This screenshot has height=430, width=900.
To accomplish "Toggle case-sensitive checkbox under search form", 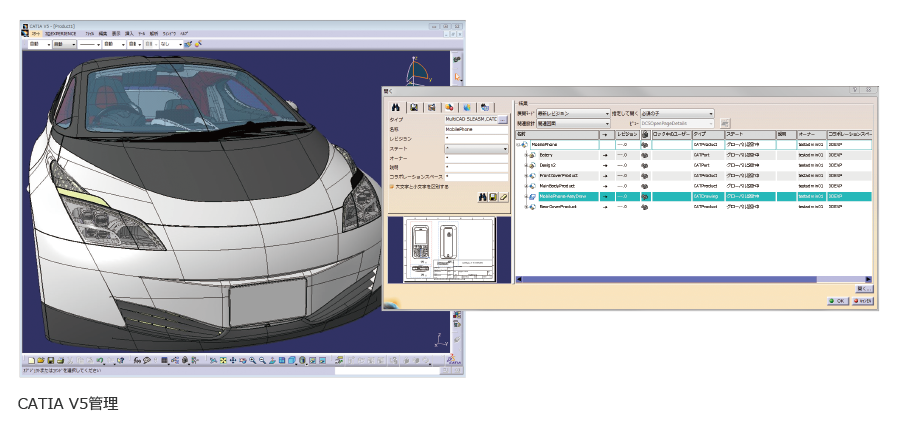I will [x=391, y=187].
